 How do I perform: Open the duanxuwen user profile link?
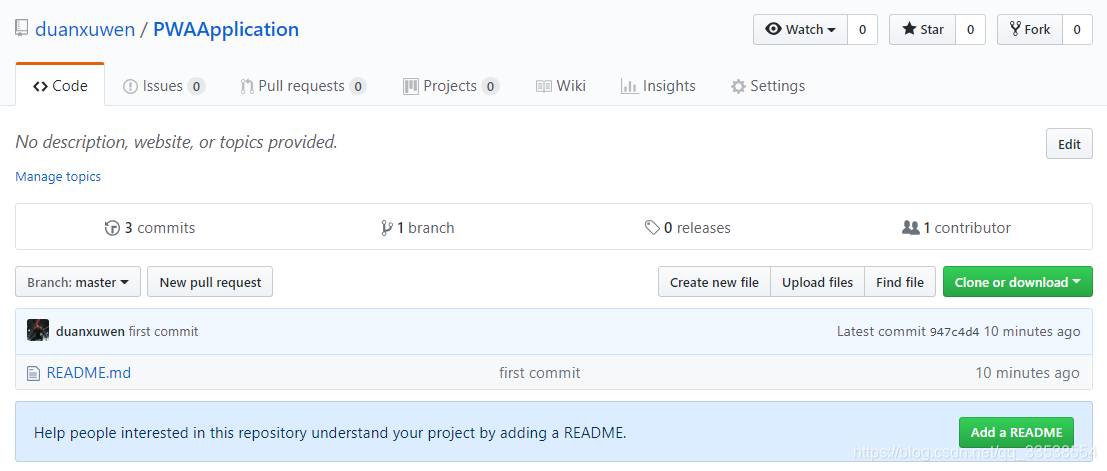(x=85, y=30)
